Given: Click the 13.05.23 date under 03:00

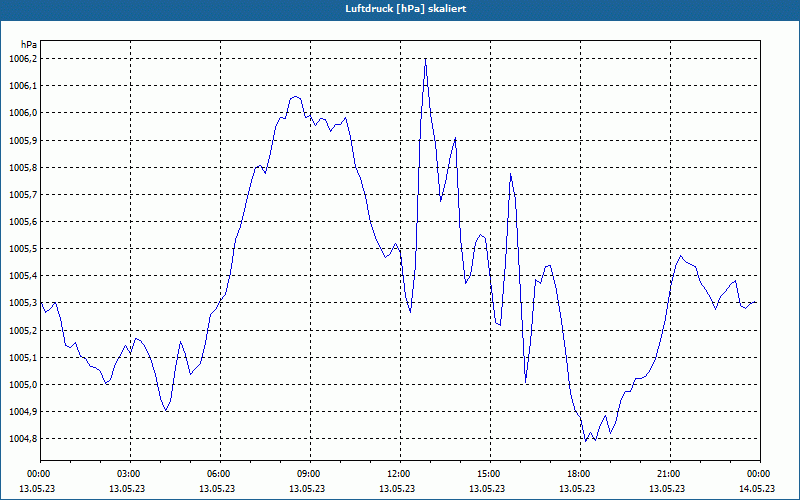Looking at the screenshot, I should coord(127,488).
